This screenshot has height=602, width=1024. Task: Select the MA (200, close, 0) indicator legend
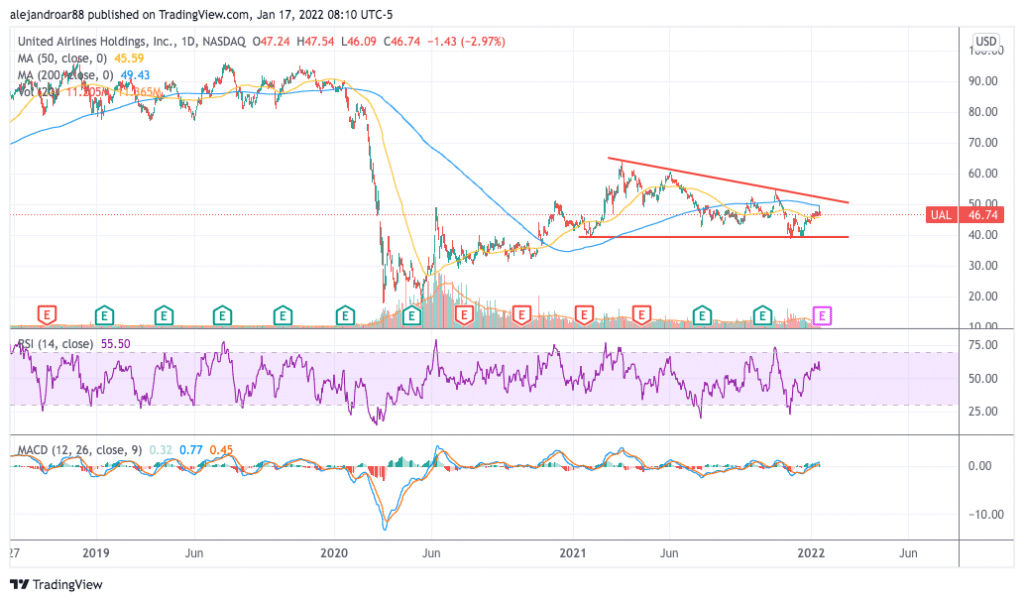tap(65, 75)
